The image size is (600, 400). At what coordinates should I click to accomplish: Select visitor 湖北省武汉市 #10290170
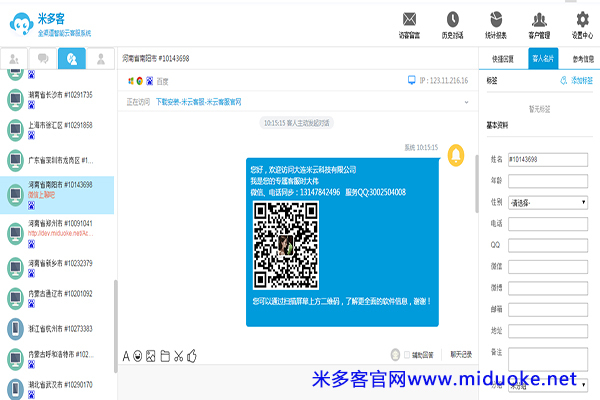click(x=57, y=389)
